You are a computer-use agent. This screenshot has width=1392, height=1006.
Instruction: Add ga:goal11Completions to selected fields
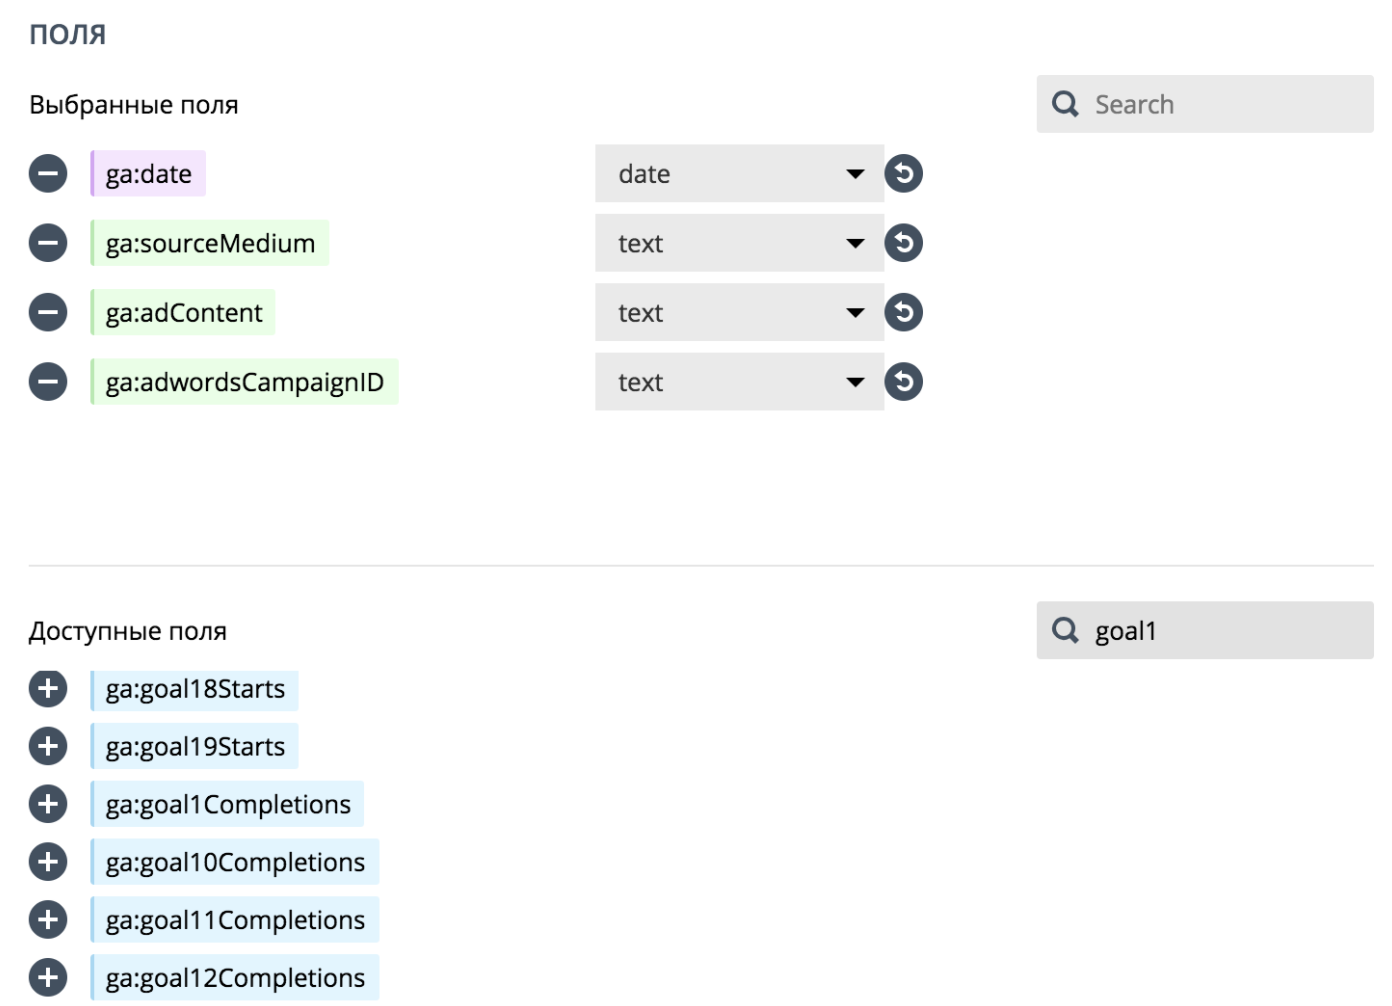click(x=47, y=920)
